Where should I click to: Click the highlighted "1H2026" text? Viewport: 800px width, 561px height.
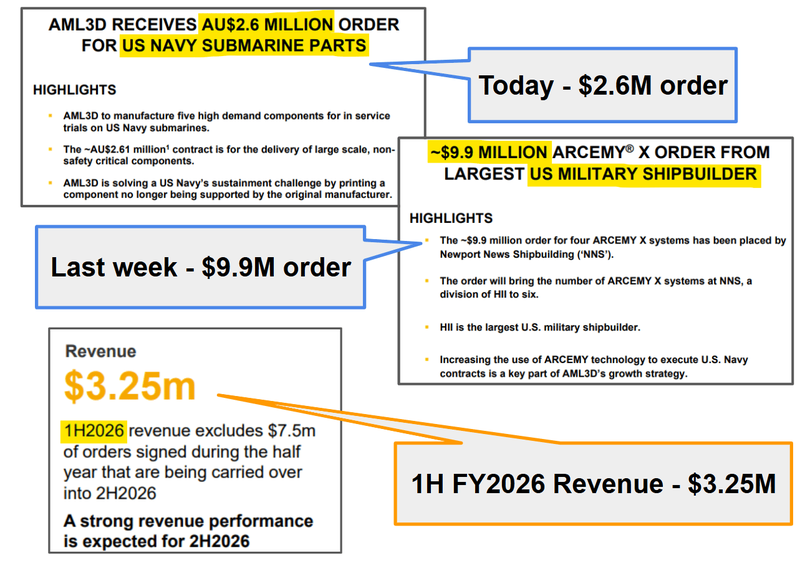point(93,430)
